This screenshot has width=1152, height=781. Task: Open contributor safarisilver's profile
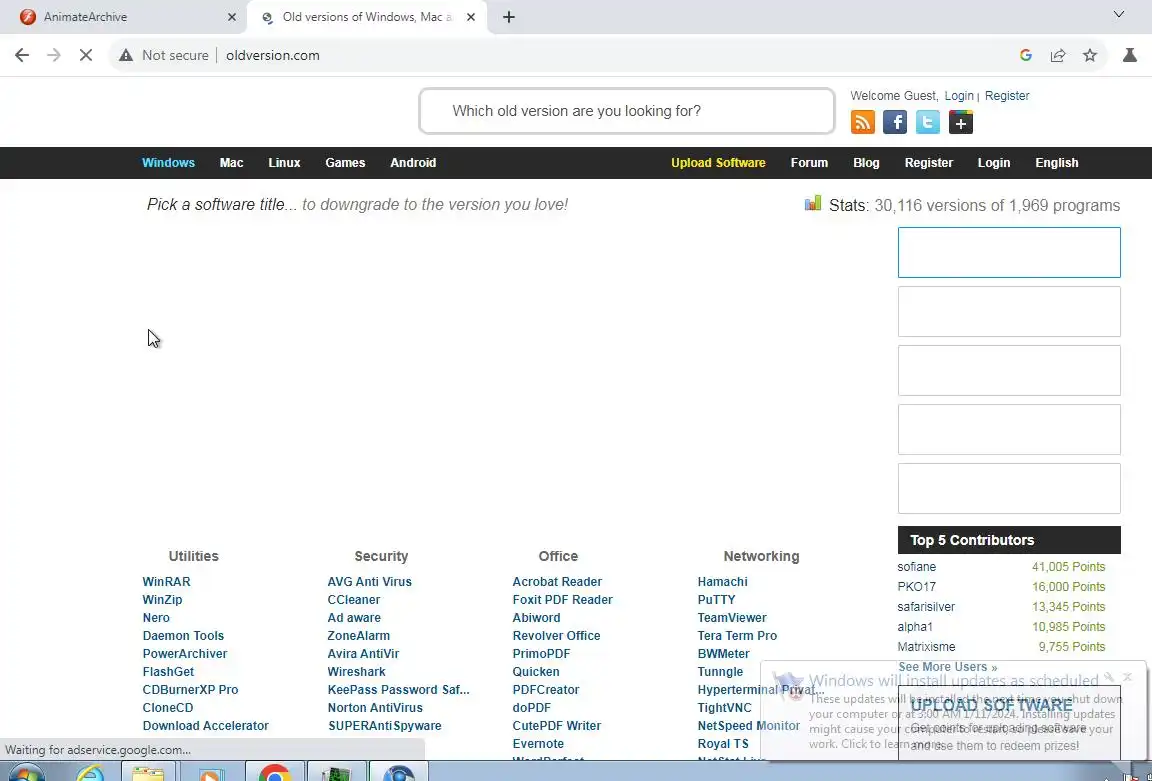click(926, 607)
